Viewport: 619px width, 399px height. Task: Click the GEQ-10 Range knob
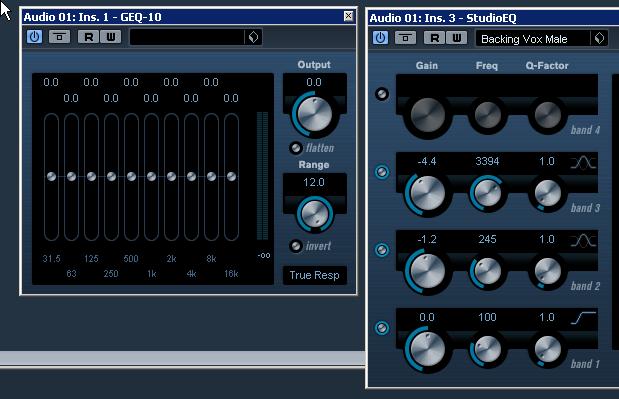(x=315, y=214)
